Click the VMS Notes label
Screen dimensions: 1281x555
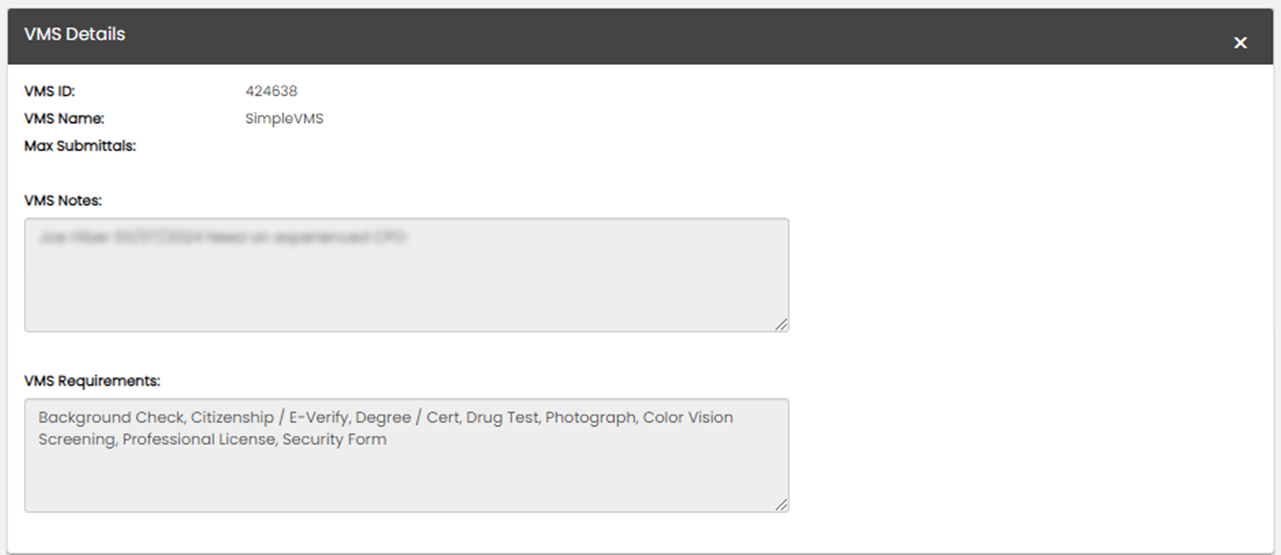coord(63,201)
